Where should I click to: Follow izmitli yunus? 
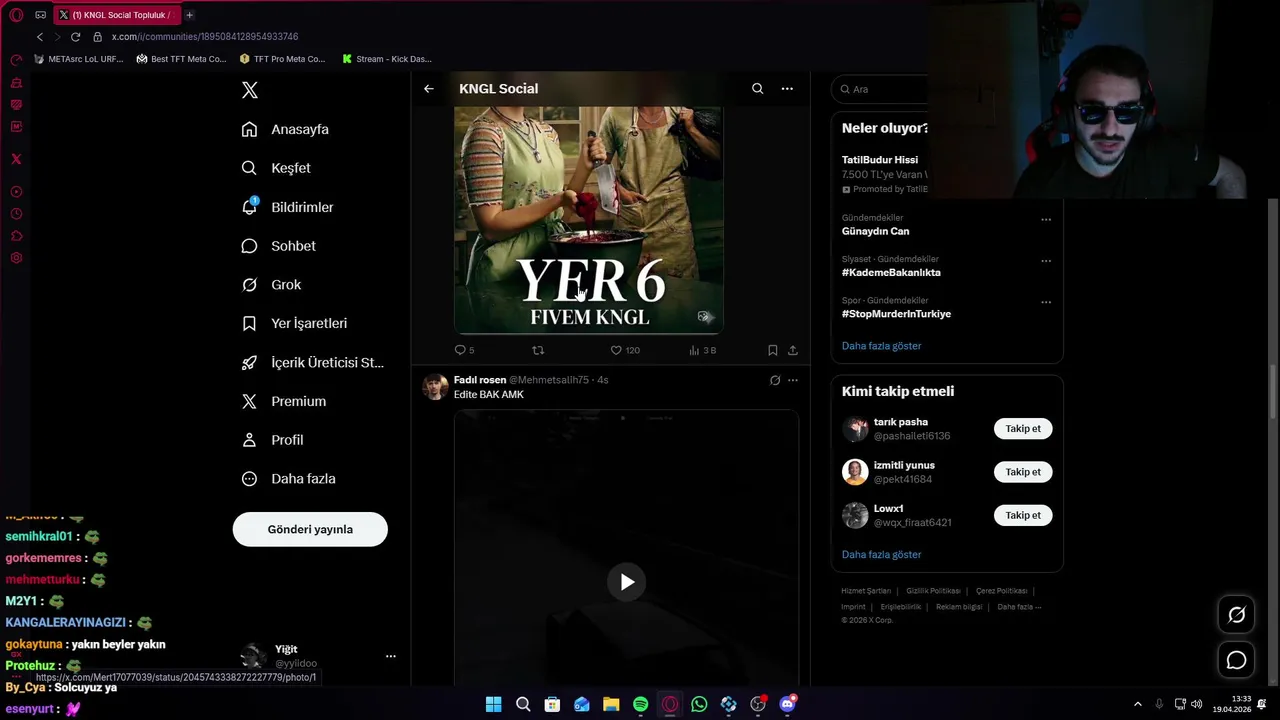point(1023,472)
